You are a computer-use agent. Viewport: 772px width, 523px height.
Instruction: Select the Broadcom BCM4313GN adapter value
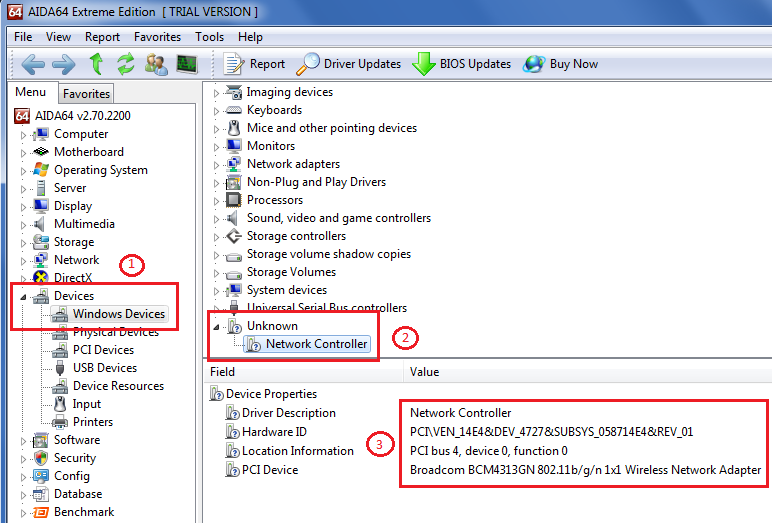point(585,470)
